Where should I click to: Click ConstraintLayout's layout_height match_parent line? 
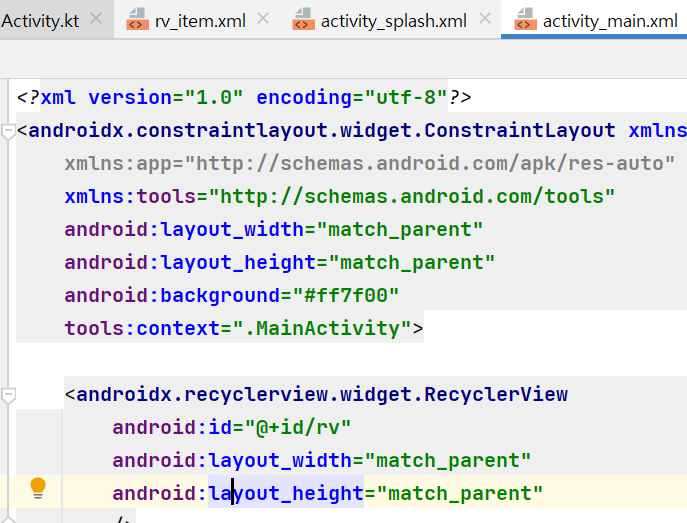click(x=280, y=262)
